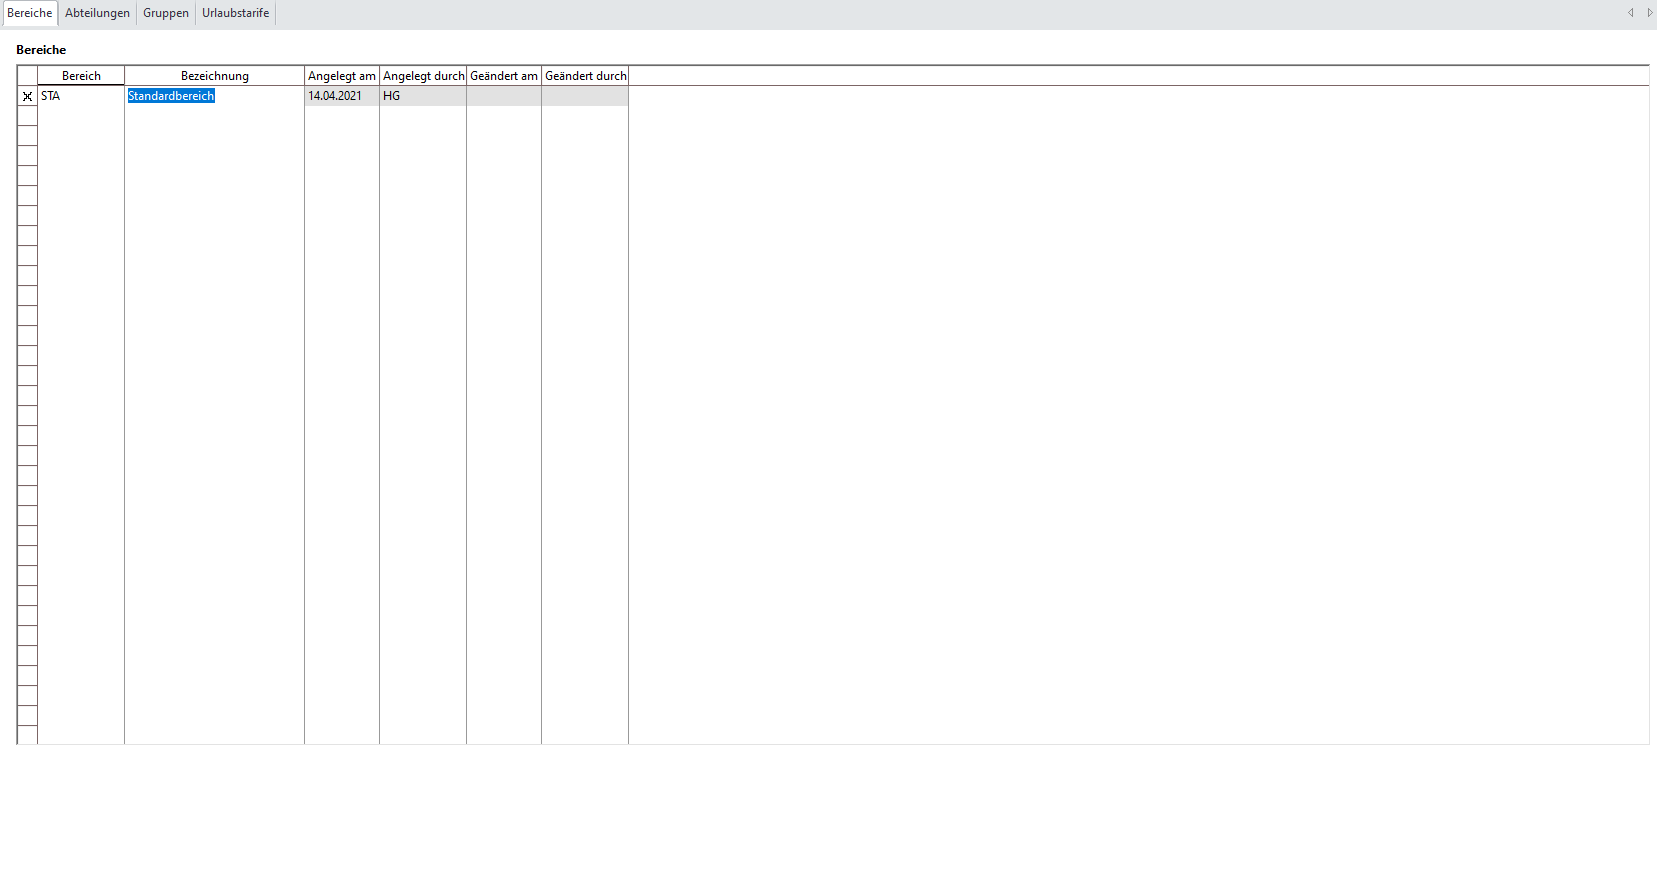Sort by the Bereich column header

81,76
